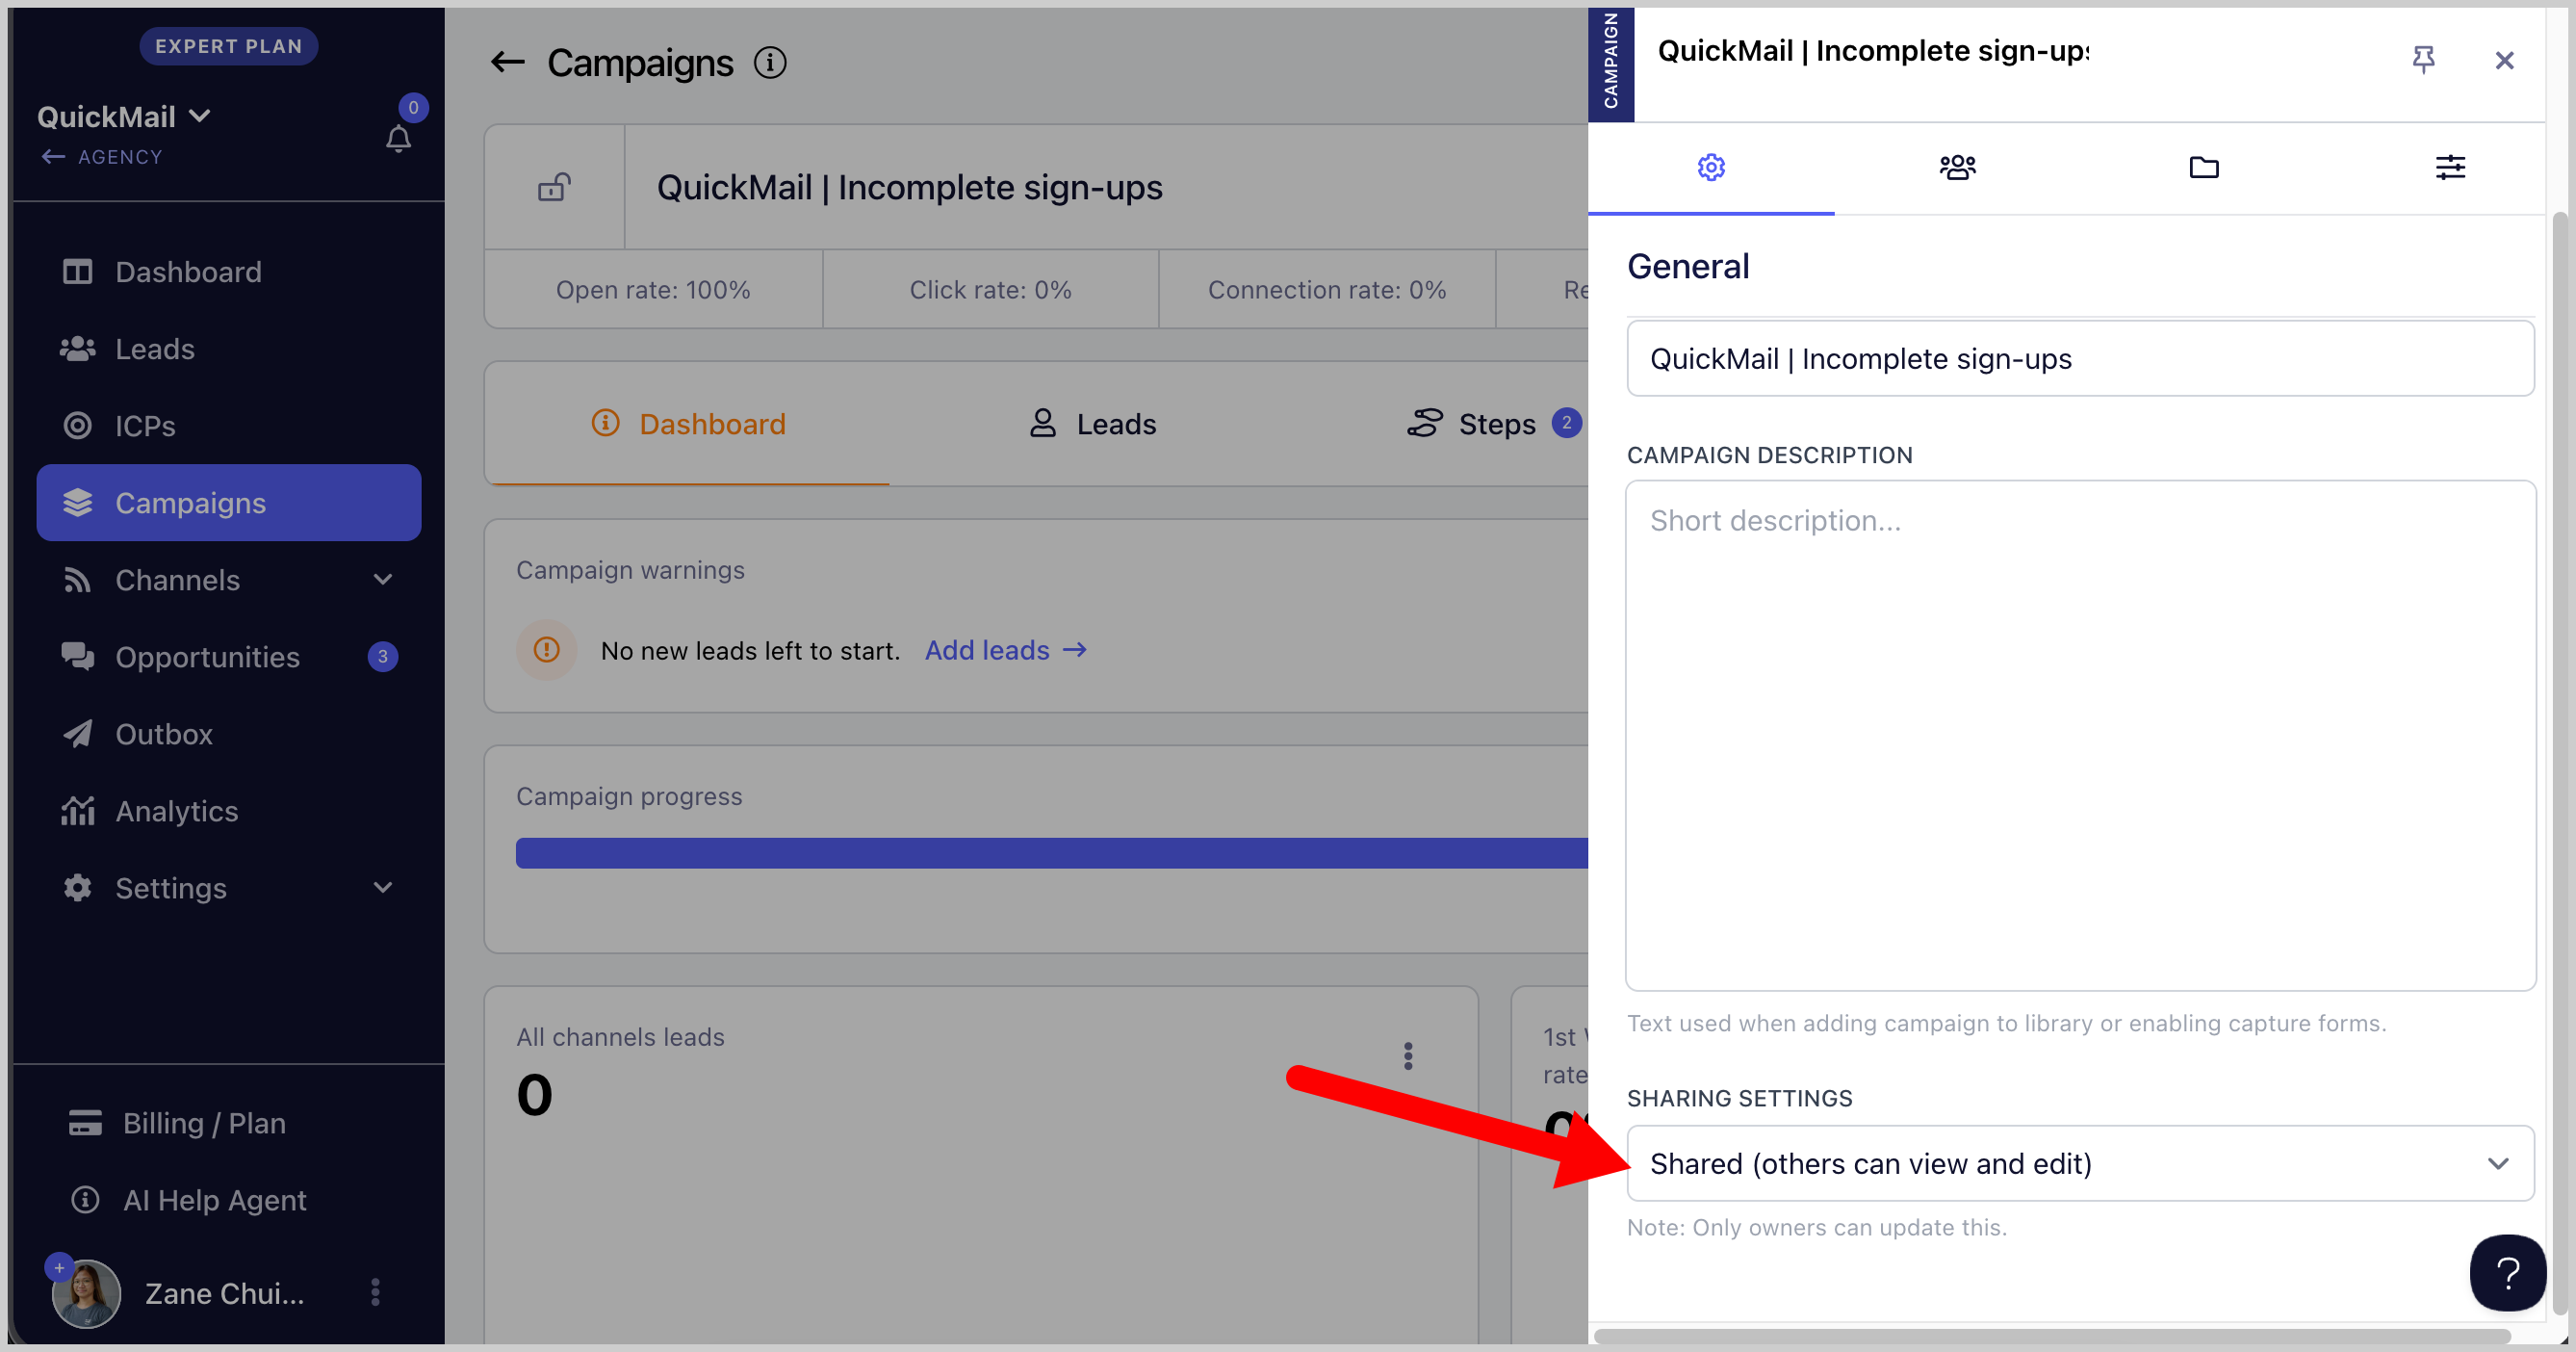Open Analytics in the sidebar

229,811
